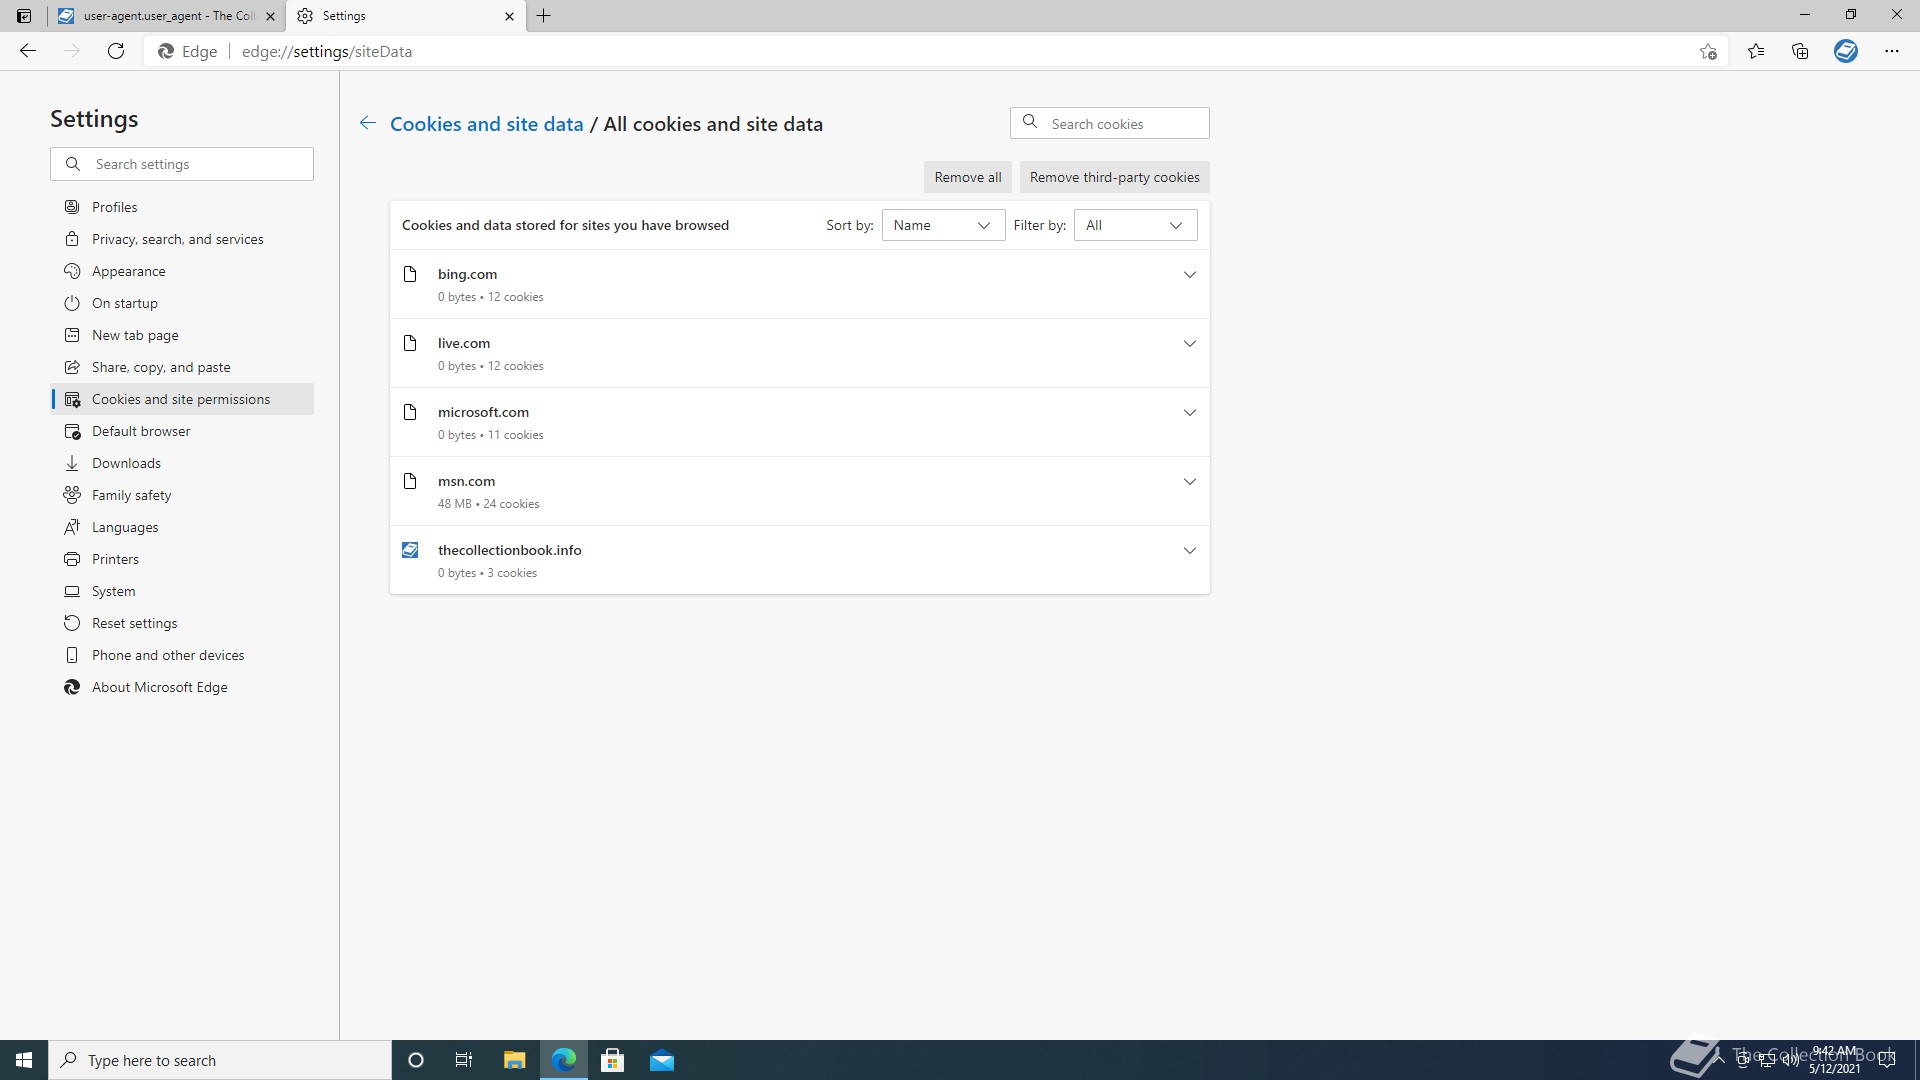Image resolution: width=1920 pixels, height=1080 pixels.
Task: Open Printers settings section
Action: [182, 559]
